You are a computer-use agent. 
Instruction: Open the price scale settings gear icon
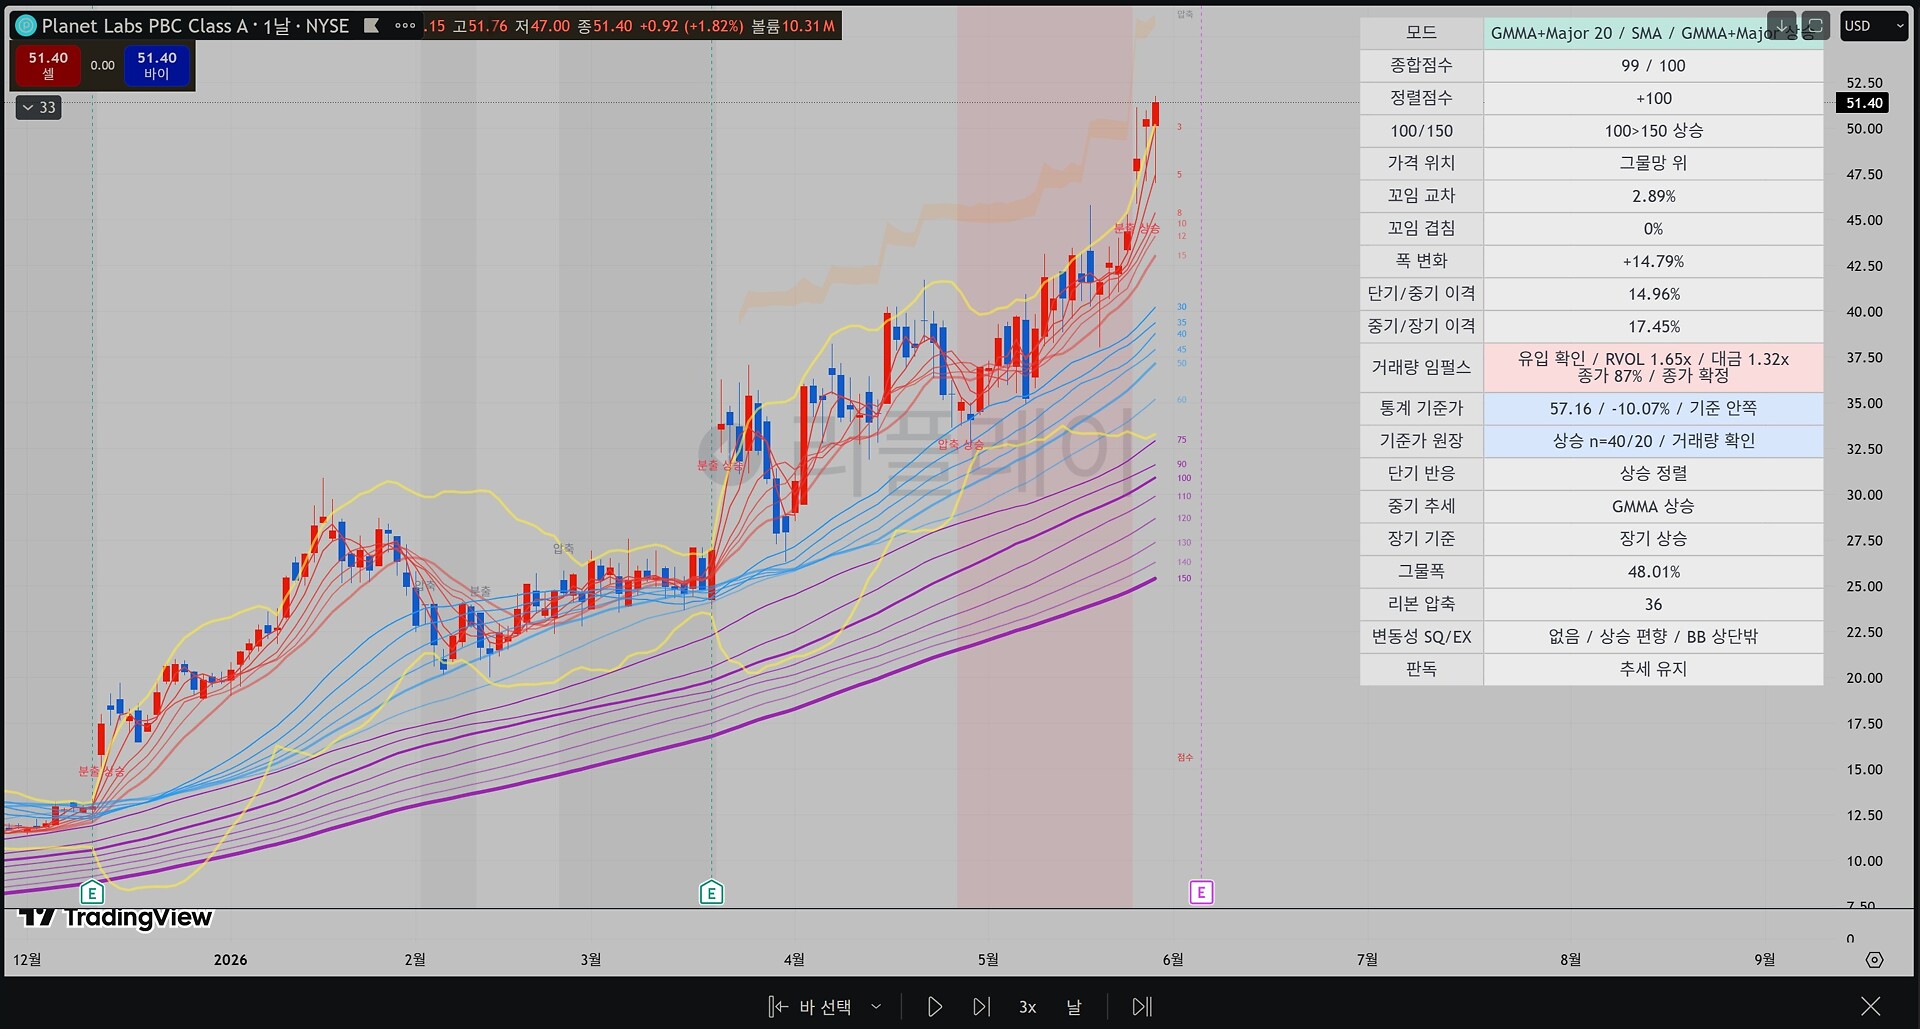pyautogui.click(x=1875, y=960)
